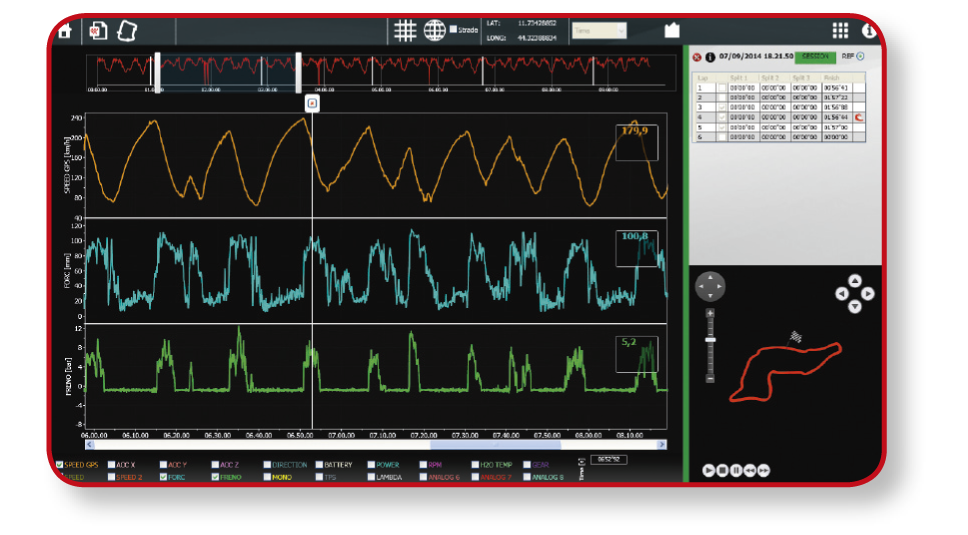
Task: Select the REF radio button
Action: (861, 56)
